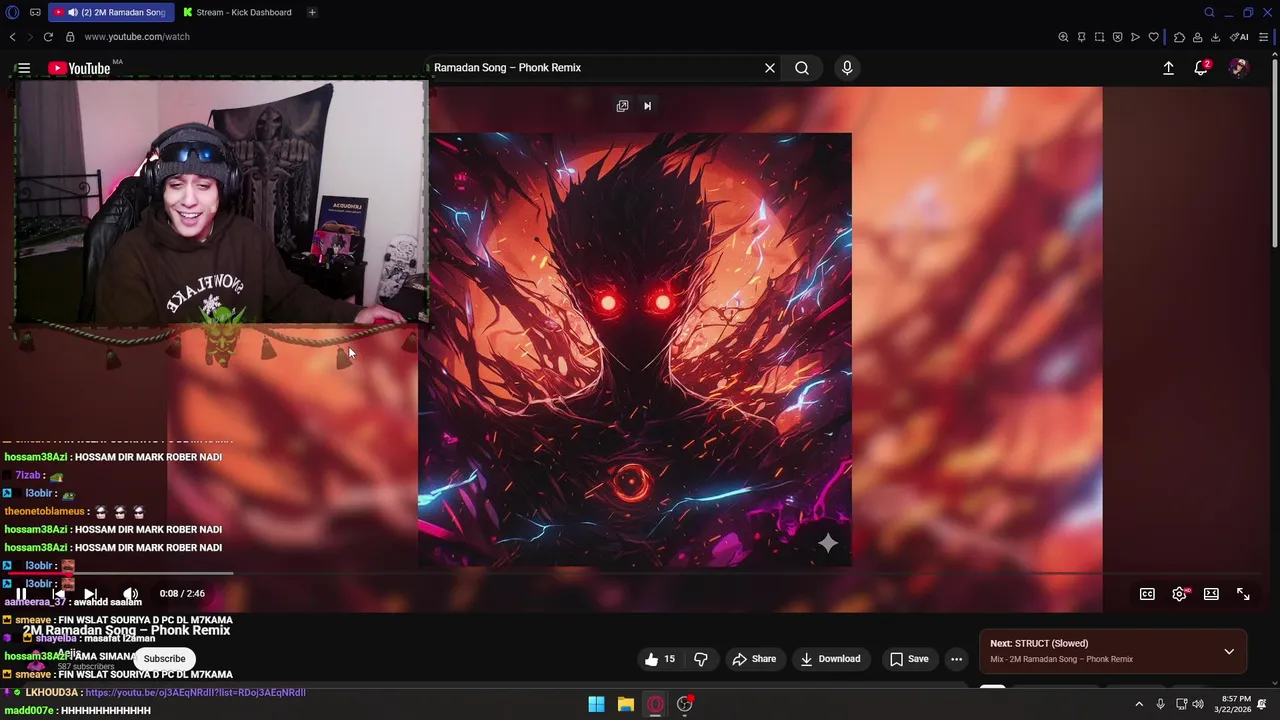The height and width of the screenshot is (720, 1280).
Task: Open the player settings gear
Action: [x=1180, y=594]
